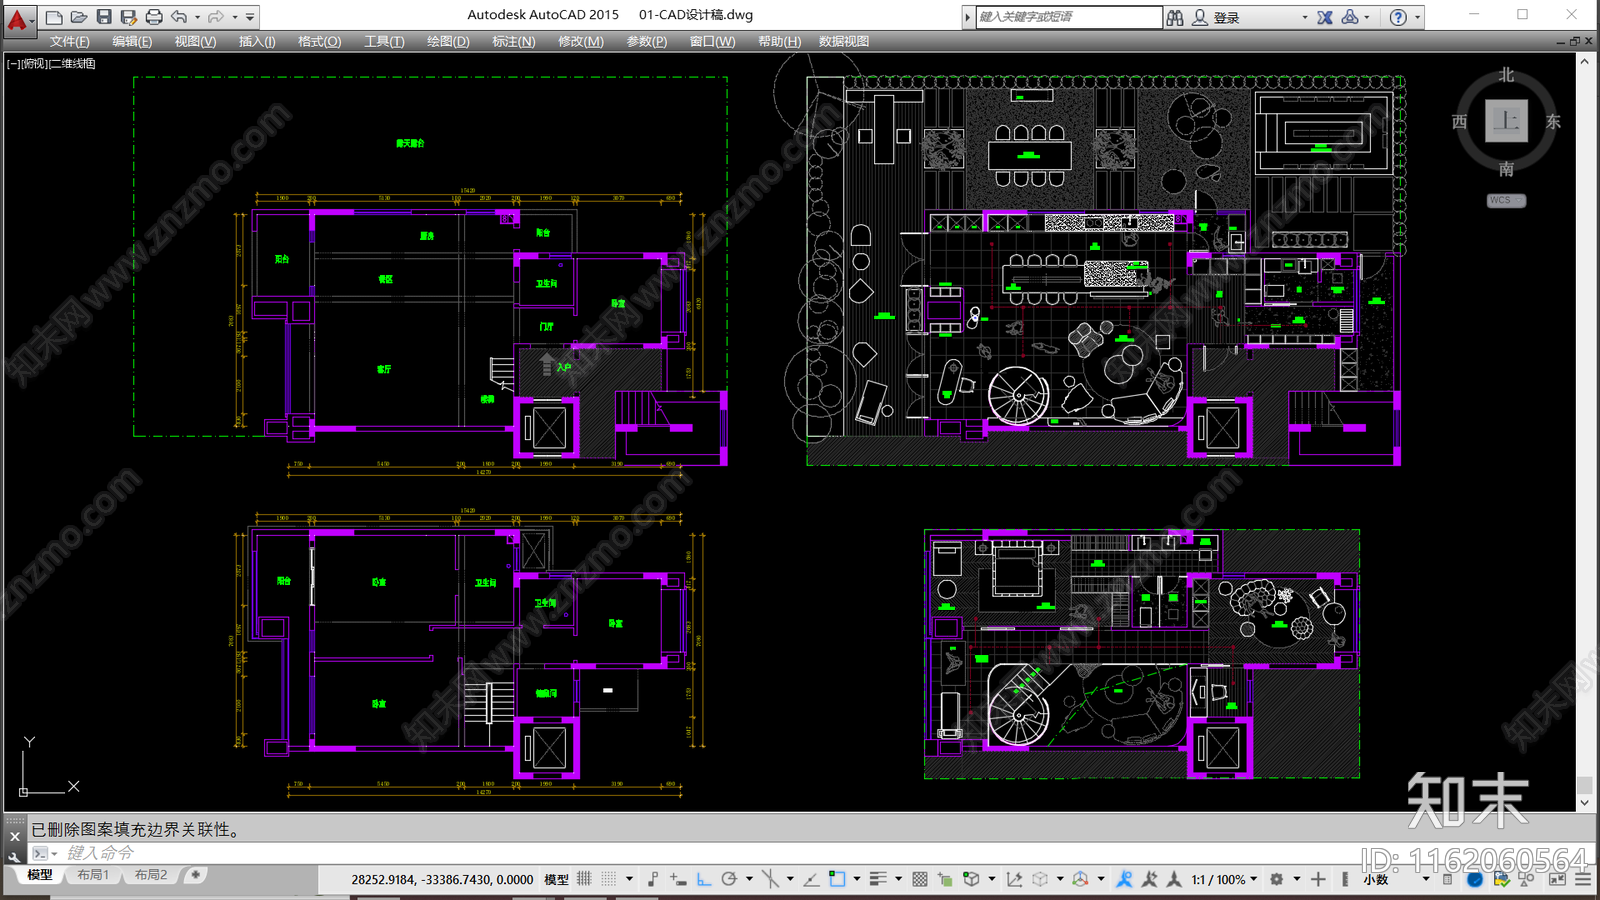
Task: Add a new layout with plus tab
Action: click(196, 875)
